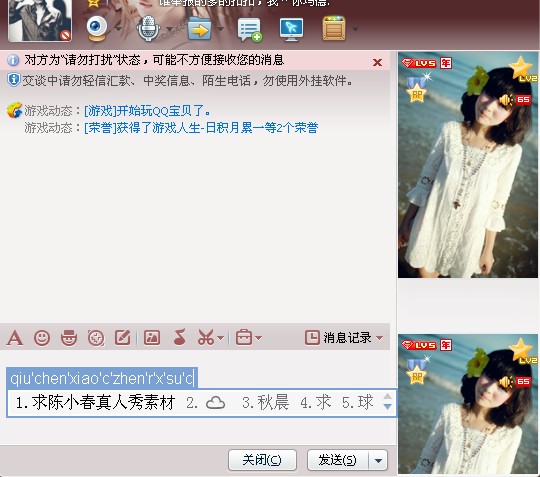Image resolution: width=540 pixels, height=477 pixels.
Task: Choose the cloud candidate number 2
Action: (x=206, y=403)
